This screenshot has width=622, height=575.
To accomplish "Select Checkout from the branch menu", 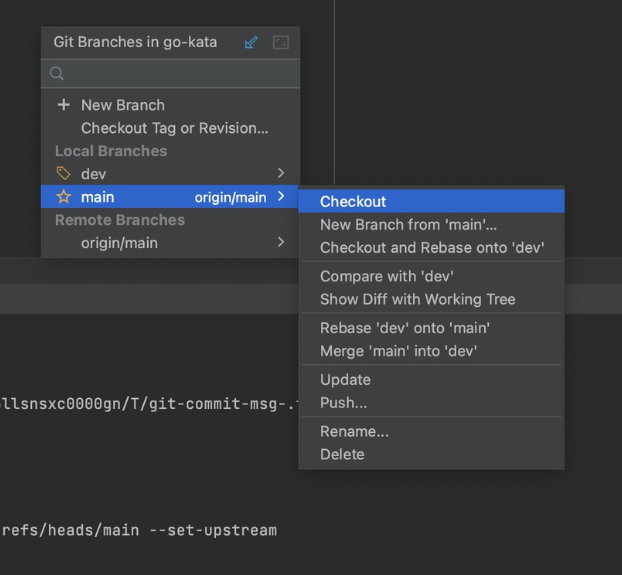I will point(353,202).
